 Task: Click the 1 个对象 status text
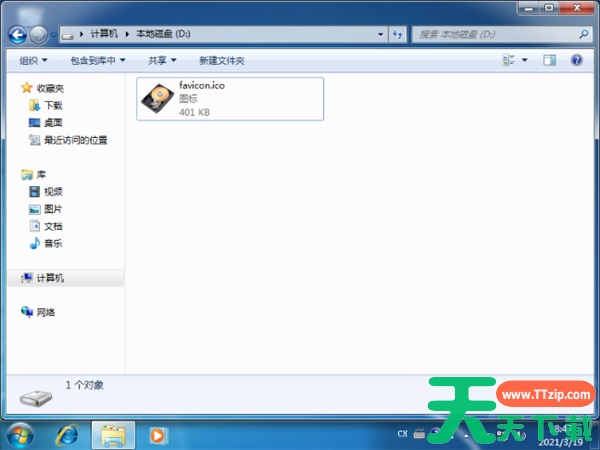tap(85, 385)
